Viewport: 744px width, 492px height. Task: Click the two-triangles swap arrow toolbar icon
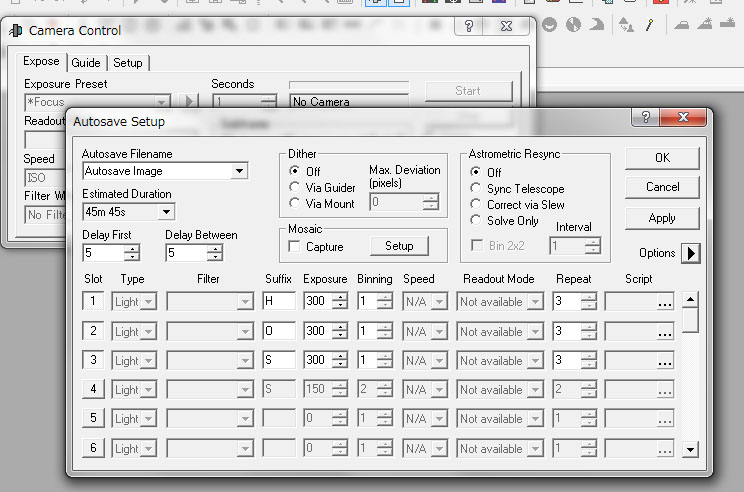[x=626, y=25]
